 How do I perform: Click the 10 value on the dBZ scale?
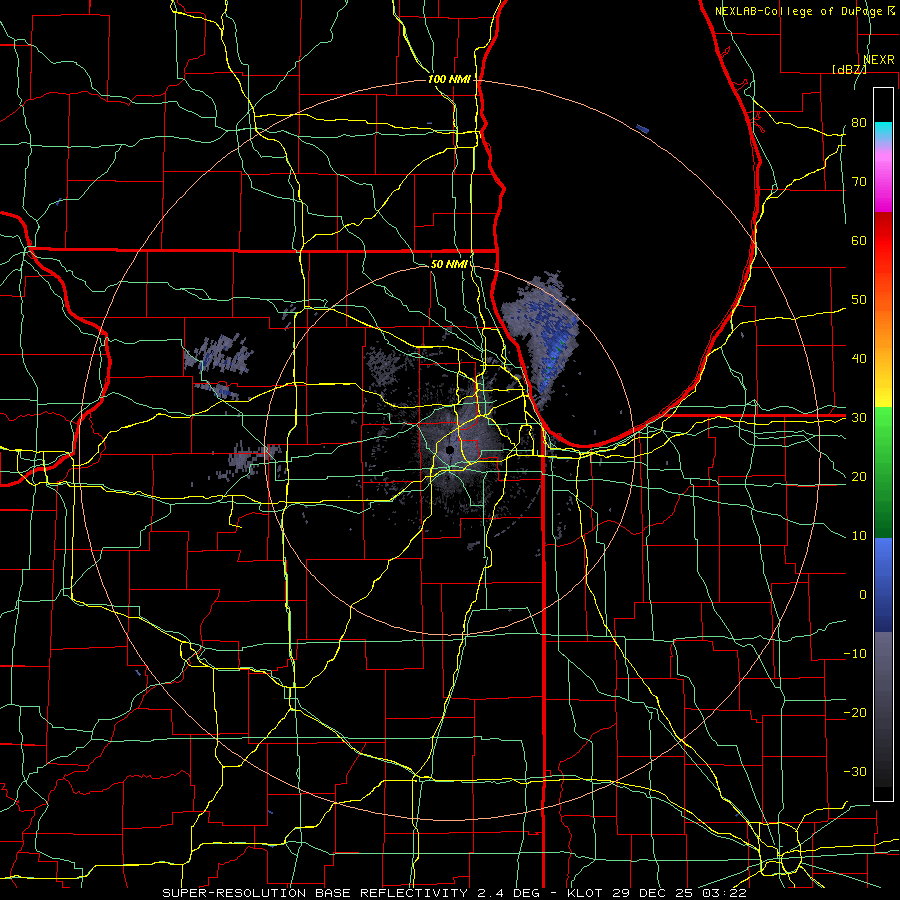[x=859, y=536]
